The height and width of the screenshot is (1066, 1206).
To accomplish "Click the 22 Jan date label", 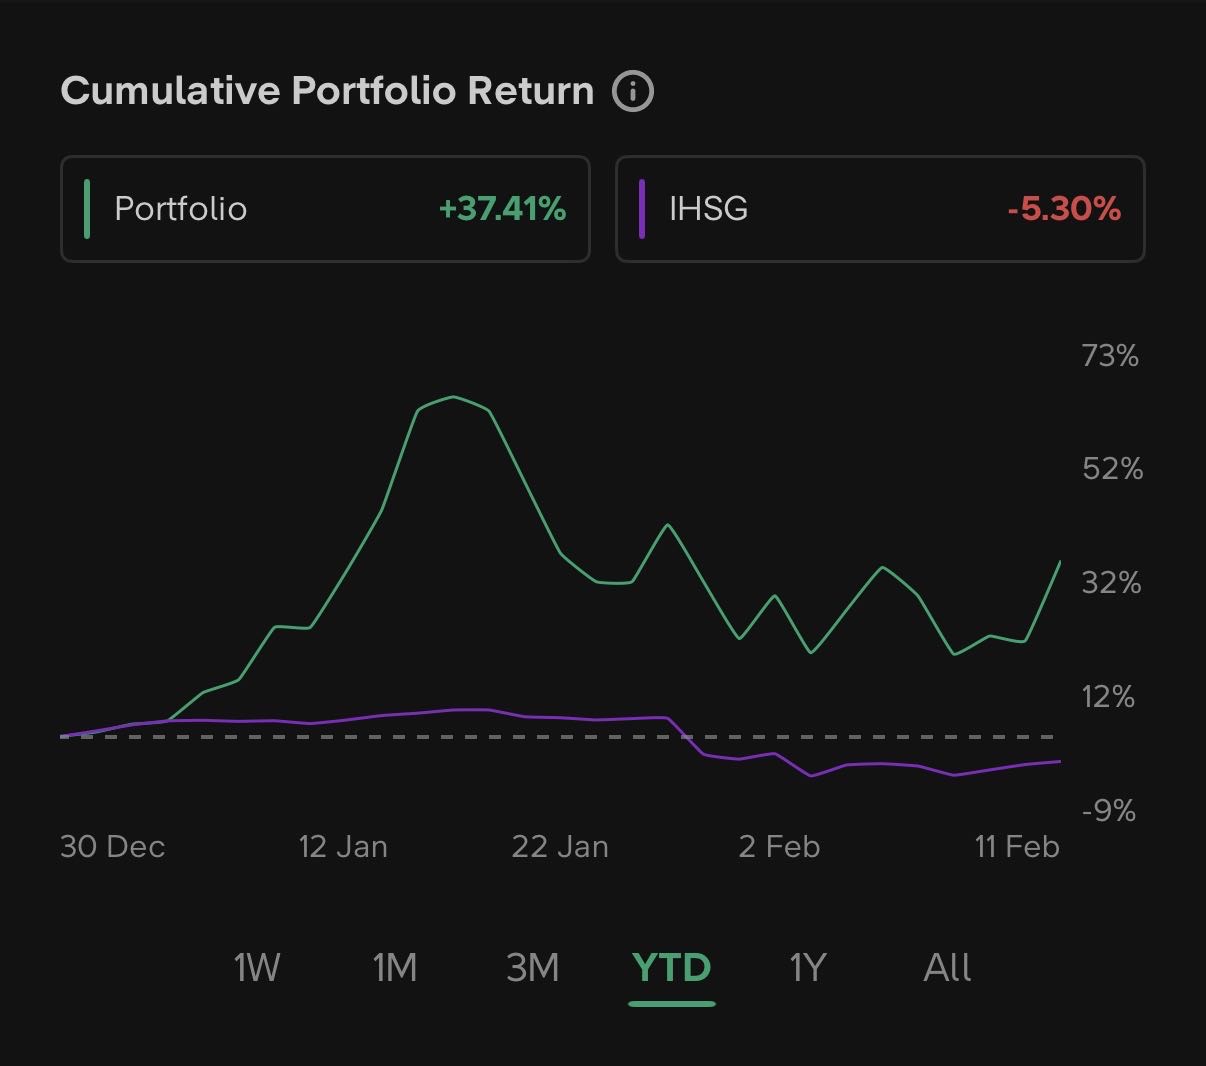I will click(560, 847).
